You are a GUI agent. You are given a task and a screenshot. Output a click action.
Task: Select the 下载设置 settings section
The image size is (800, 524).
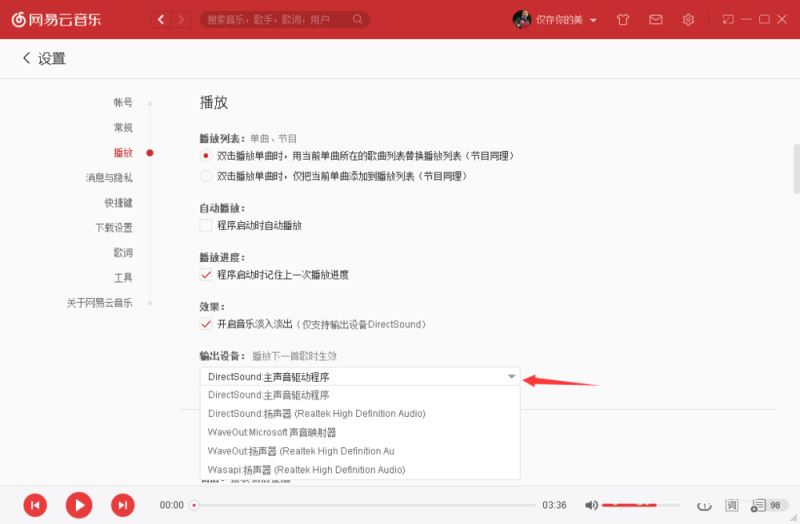114,228
